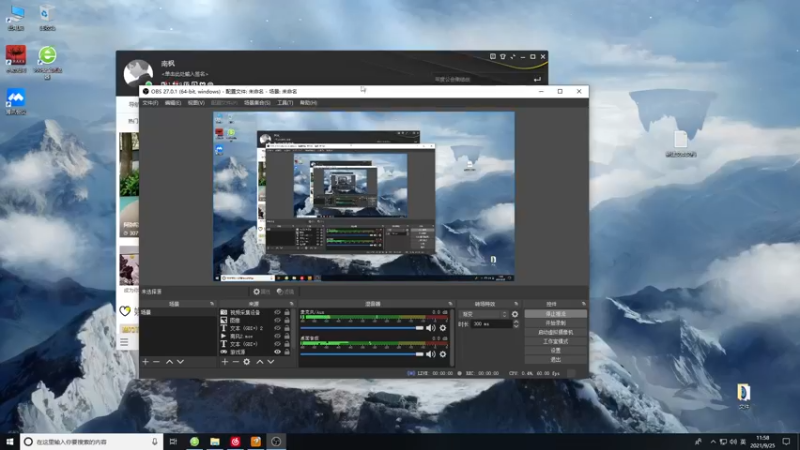
Task: Open the 场景 dock panel options
Action: [x=211, y=303]
